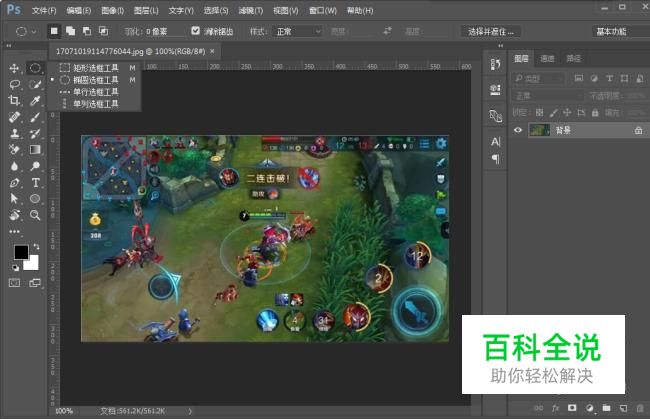
Task: Expand the status bar info arrow
Action: 190,411
